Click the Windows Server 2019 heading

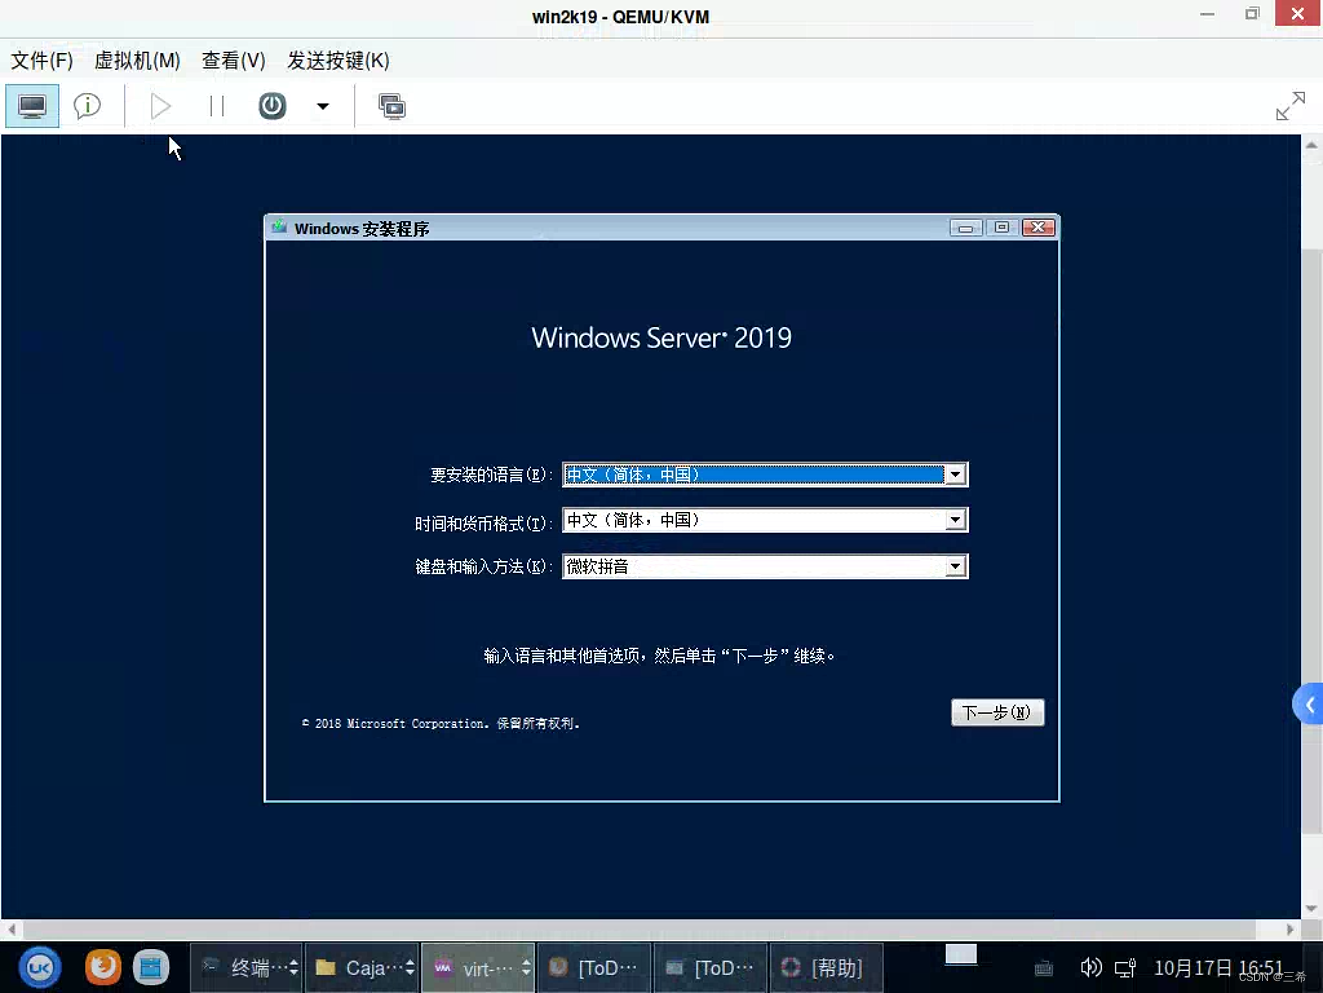tap(661, 337)
